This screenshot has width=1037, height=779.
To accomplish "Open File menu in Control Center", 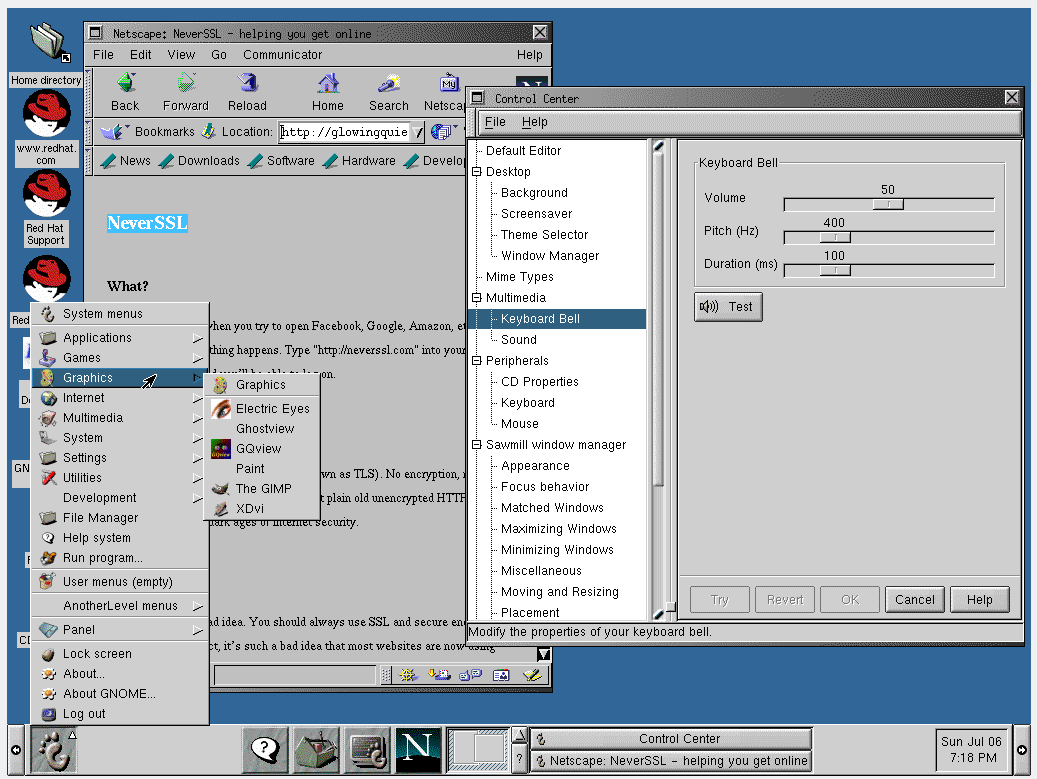I will pyautogui.click(x=495, y=122).
